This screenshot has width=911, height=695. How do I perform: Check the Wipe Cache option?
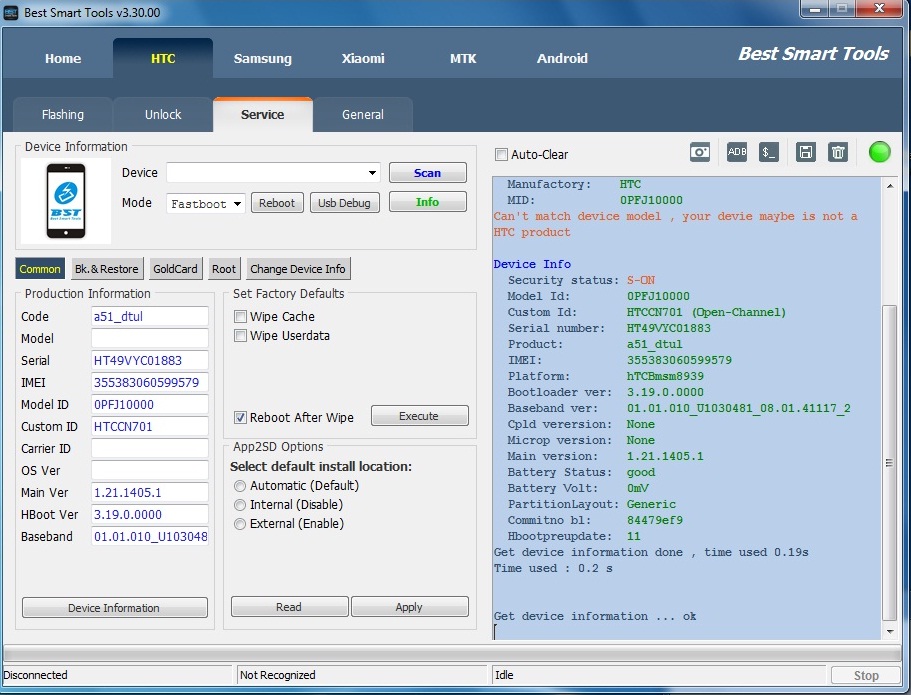point(240,317)
